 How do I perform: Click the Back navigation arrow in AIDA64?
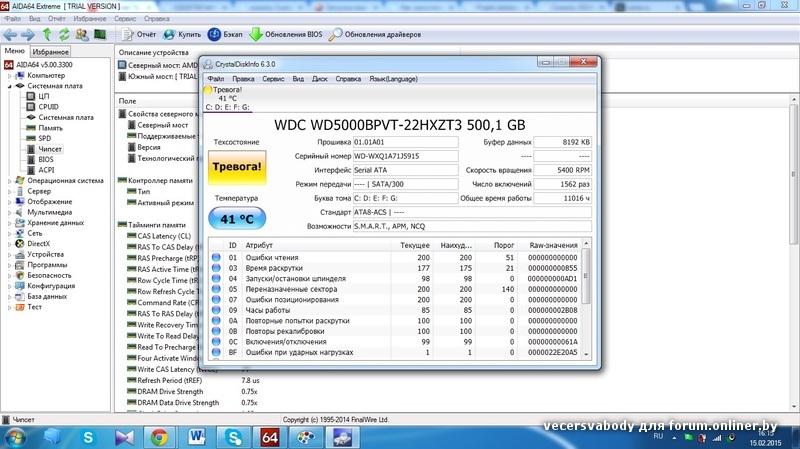[10, 34]
